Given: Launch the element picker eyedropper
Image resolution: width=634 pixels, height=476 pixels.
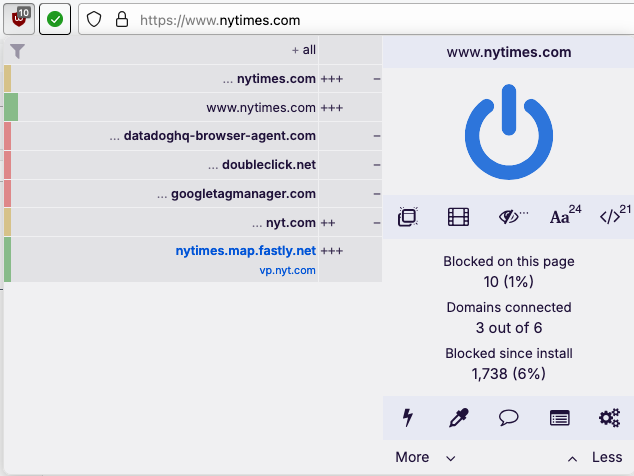Looking at the screenshot, I should pos(459,418).
